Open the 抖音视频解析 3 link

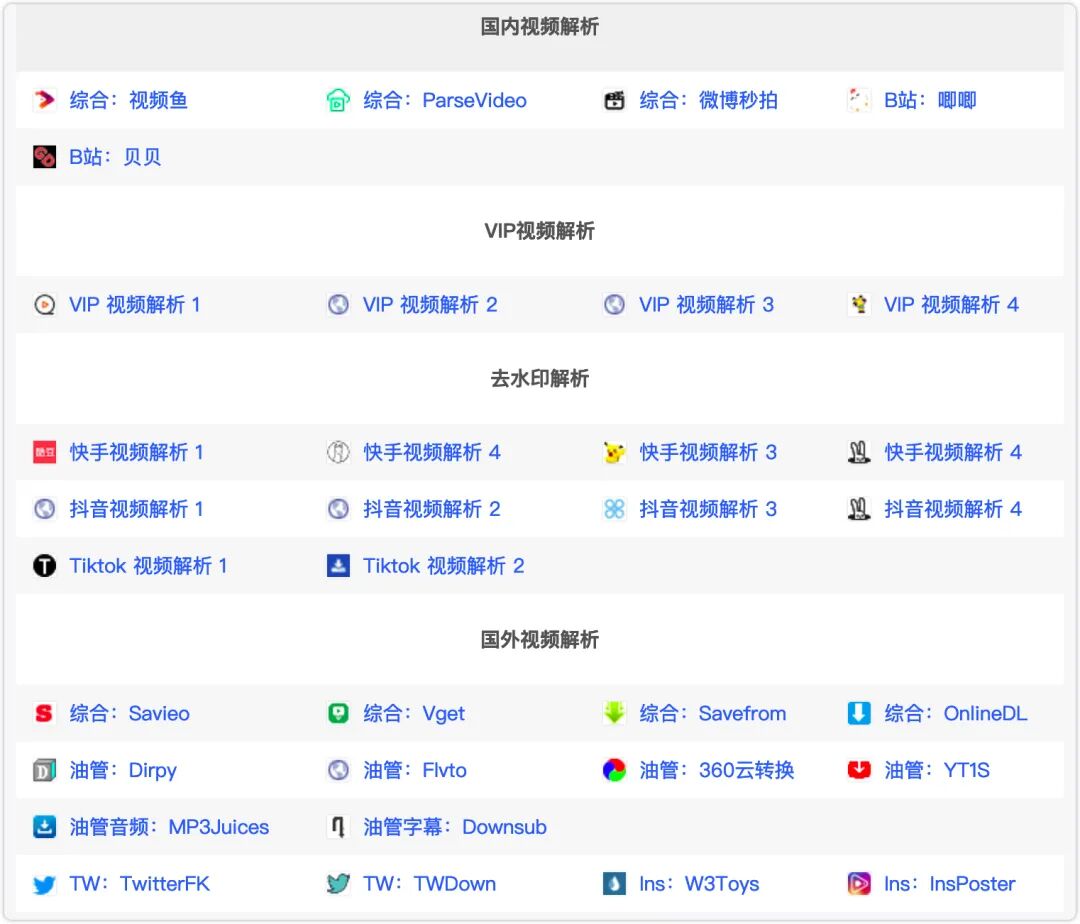point(708,509)
